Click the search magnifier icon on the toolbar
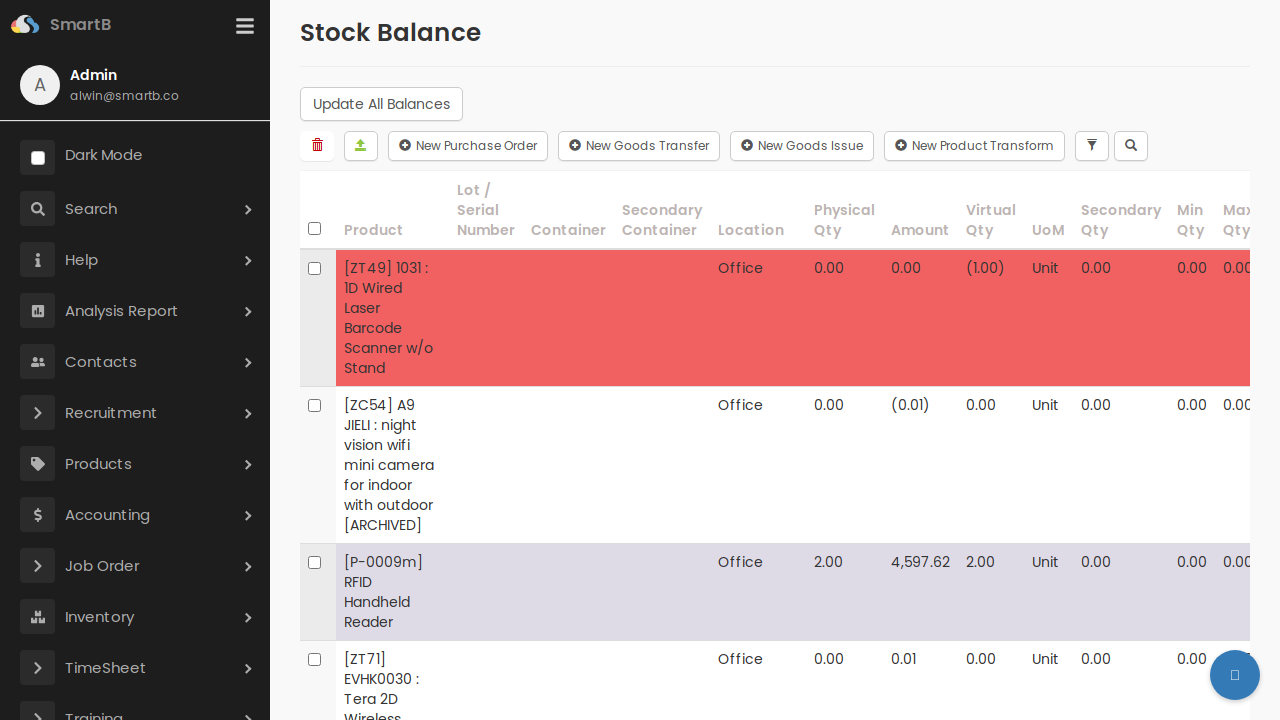Screen dimensions: 1280x720 point(1130,146)
